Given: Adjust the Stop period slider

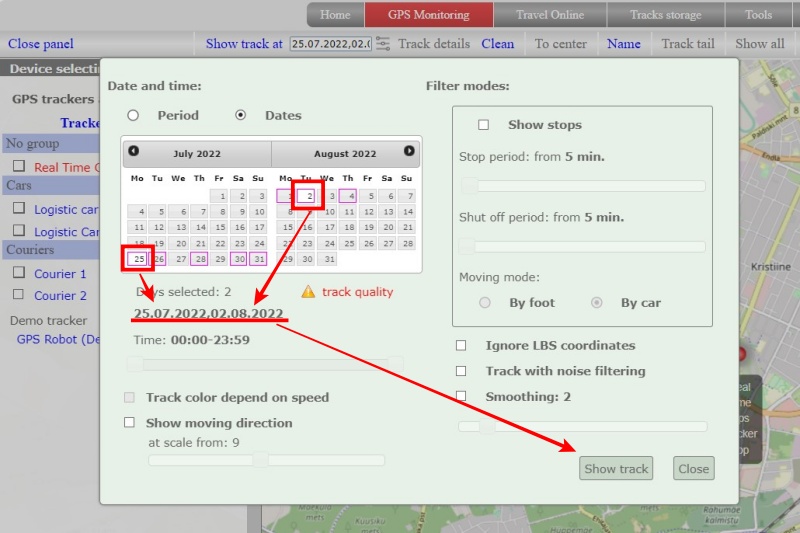Looking at the screenshot, I should [x=470, y=186].
